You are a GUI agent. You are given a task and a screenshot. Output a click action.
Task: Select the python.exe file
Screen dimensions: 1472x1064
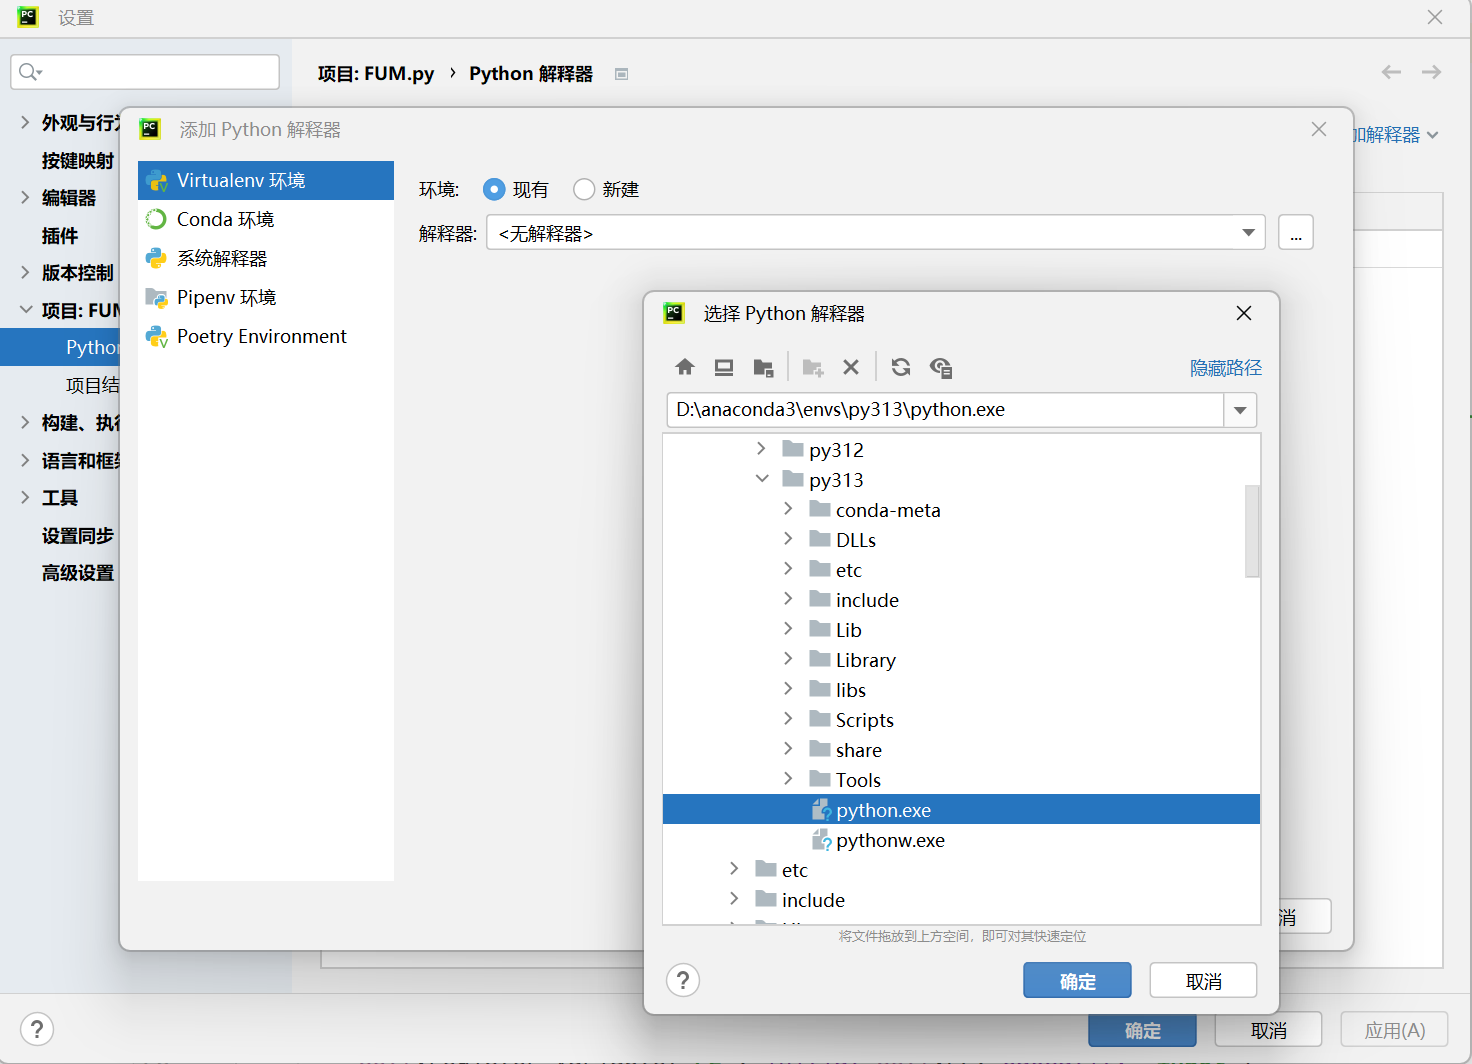click(961, 810)
